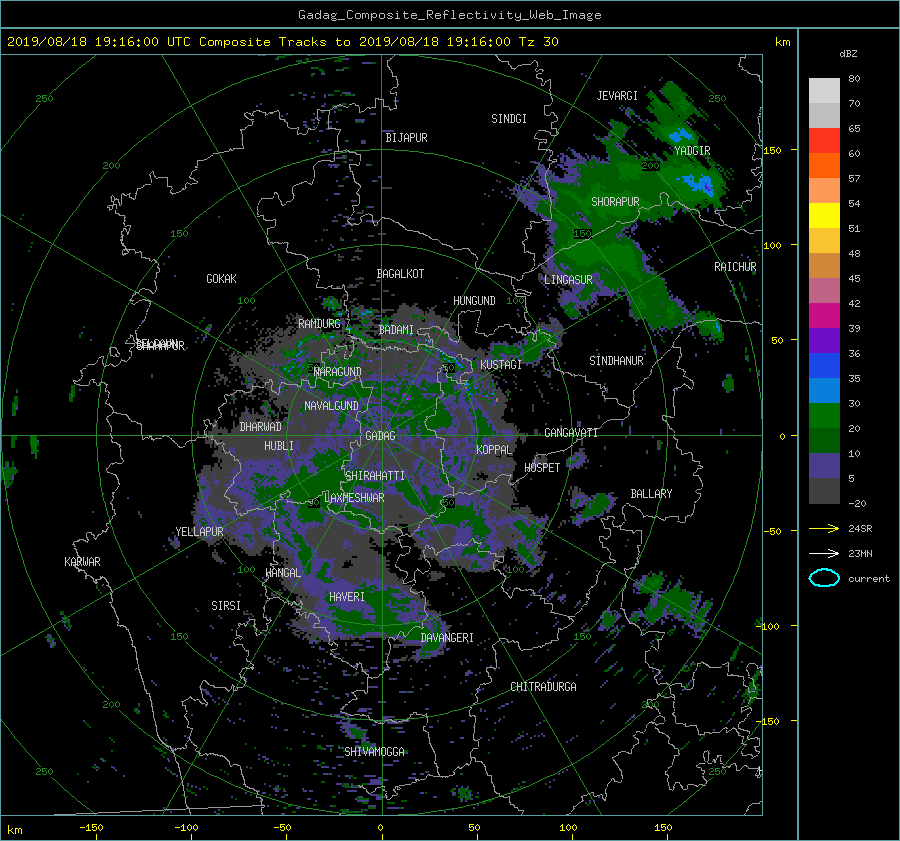Click the SIRSI city label

click(x=226, y=606)
